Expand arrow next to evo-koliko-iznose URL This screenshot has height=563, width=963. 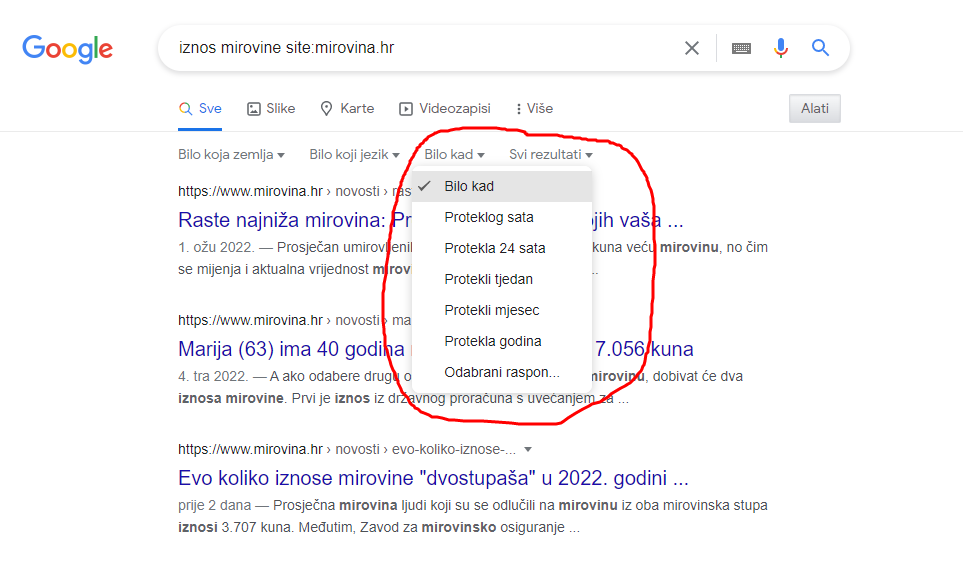528,449
